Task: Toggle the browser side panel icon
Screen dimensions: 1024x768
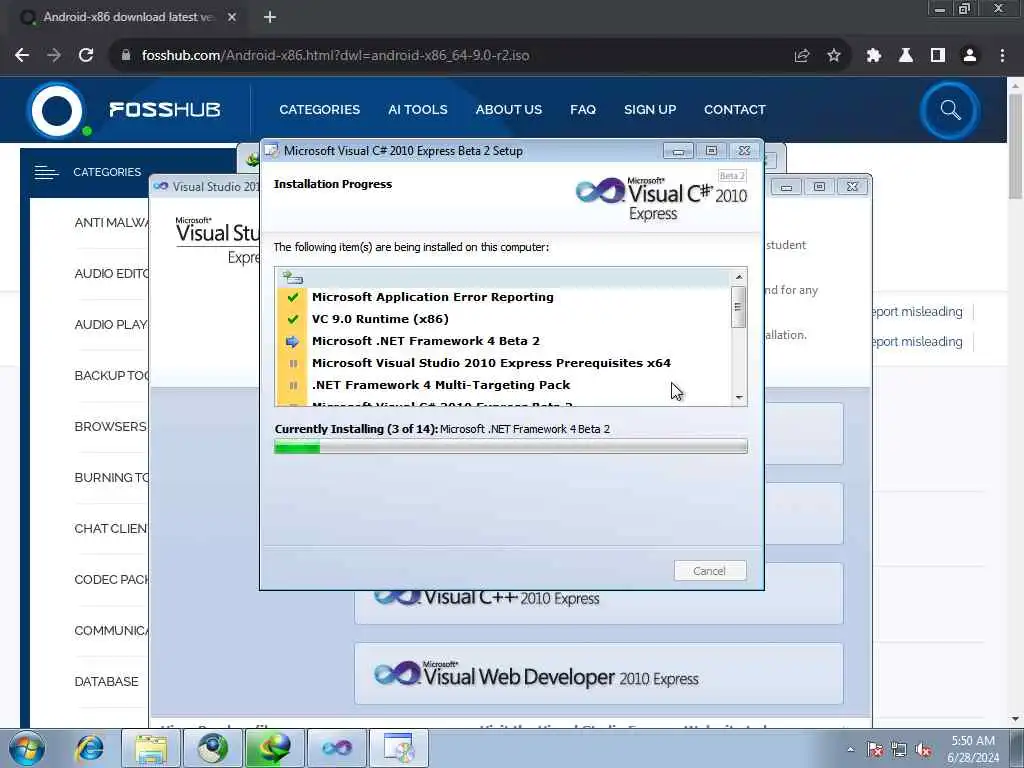Action: tap(938, 56)
